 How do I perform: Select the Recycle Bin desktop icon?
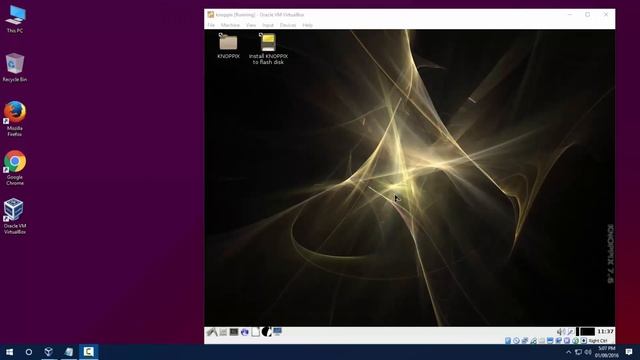[x=15, y=67]
